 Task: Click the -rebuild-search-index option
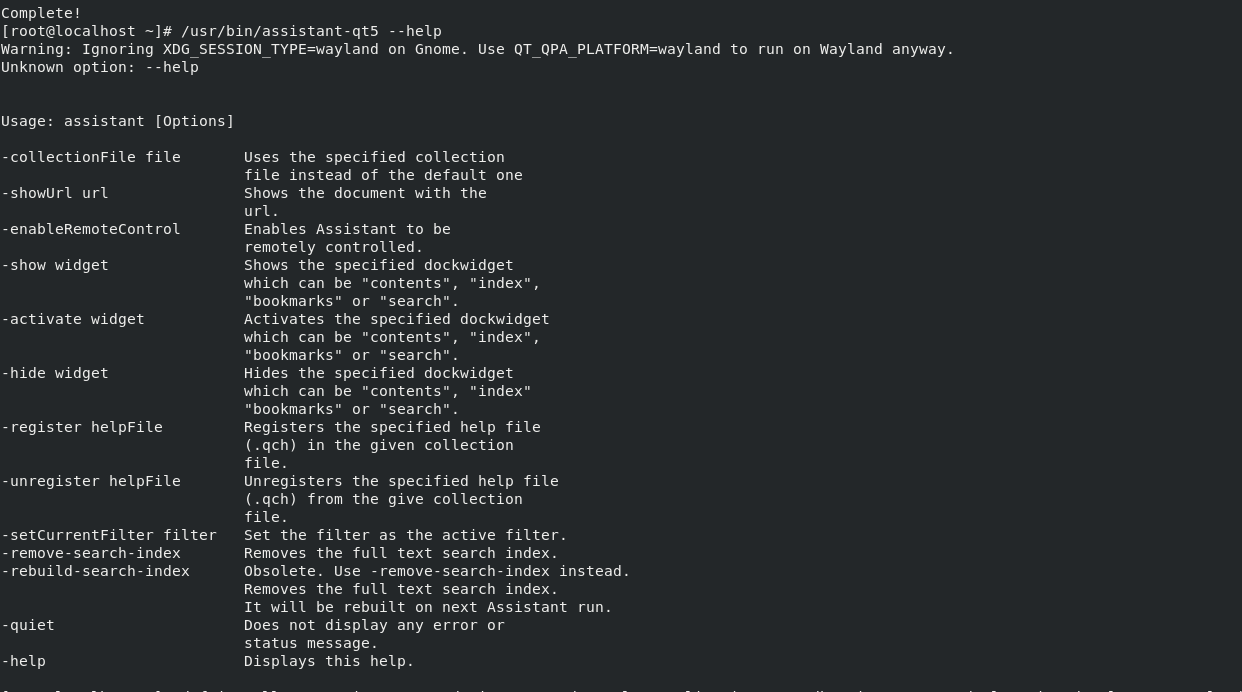(95, 571)
